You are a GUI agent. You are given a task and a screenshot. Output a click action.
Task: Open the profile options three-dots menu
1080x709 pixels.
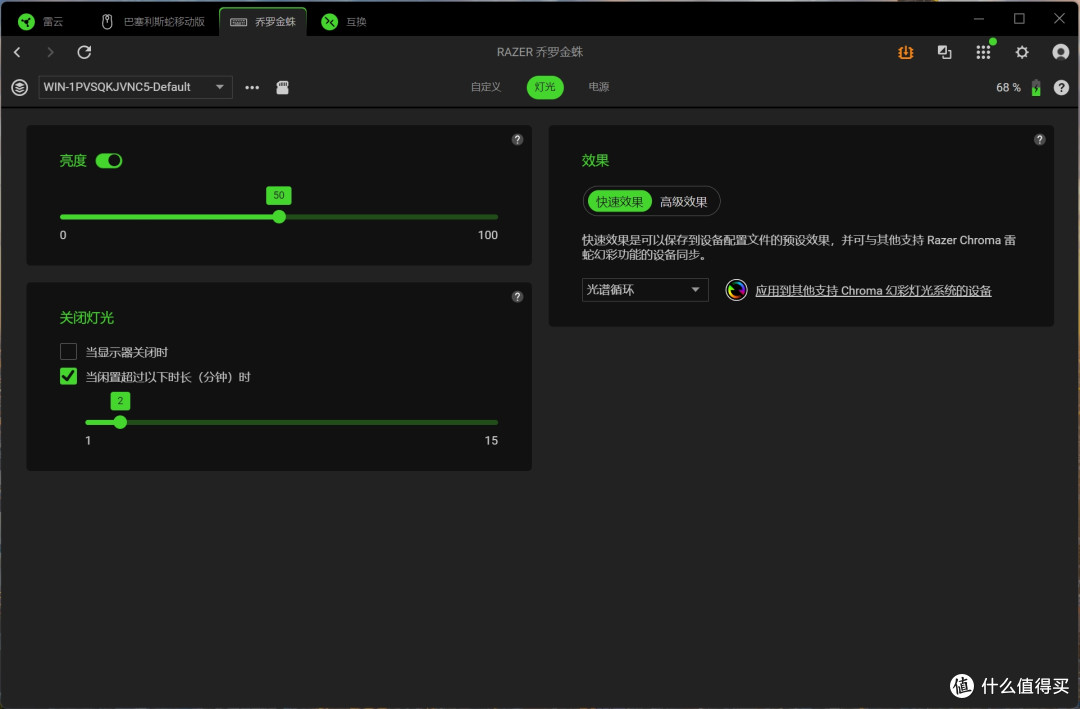coord(252,88)
